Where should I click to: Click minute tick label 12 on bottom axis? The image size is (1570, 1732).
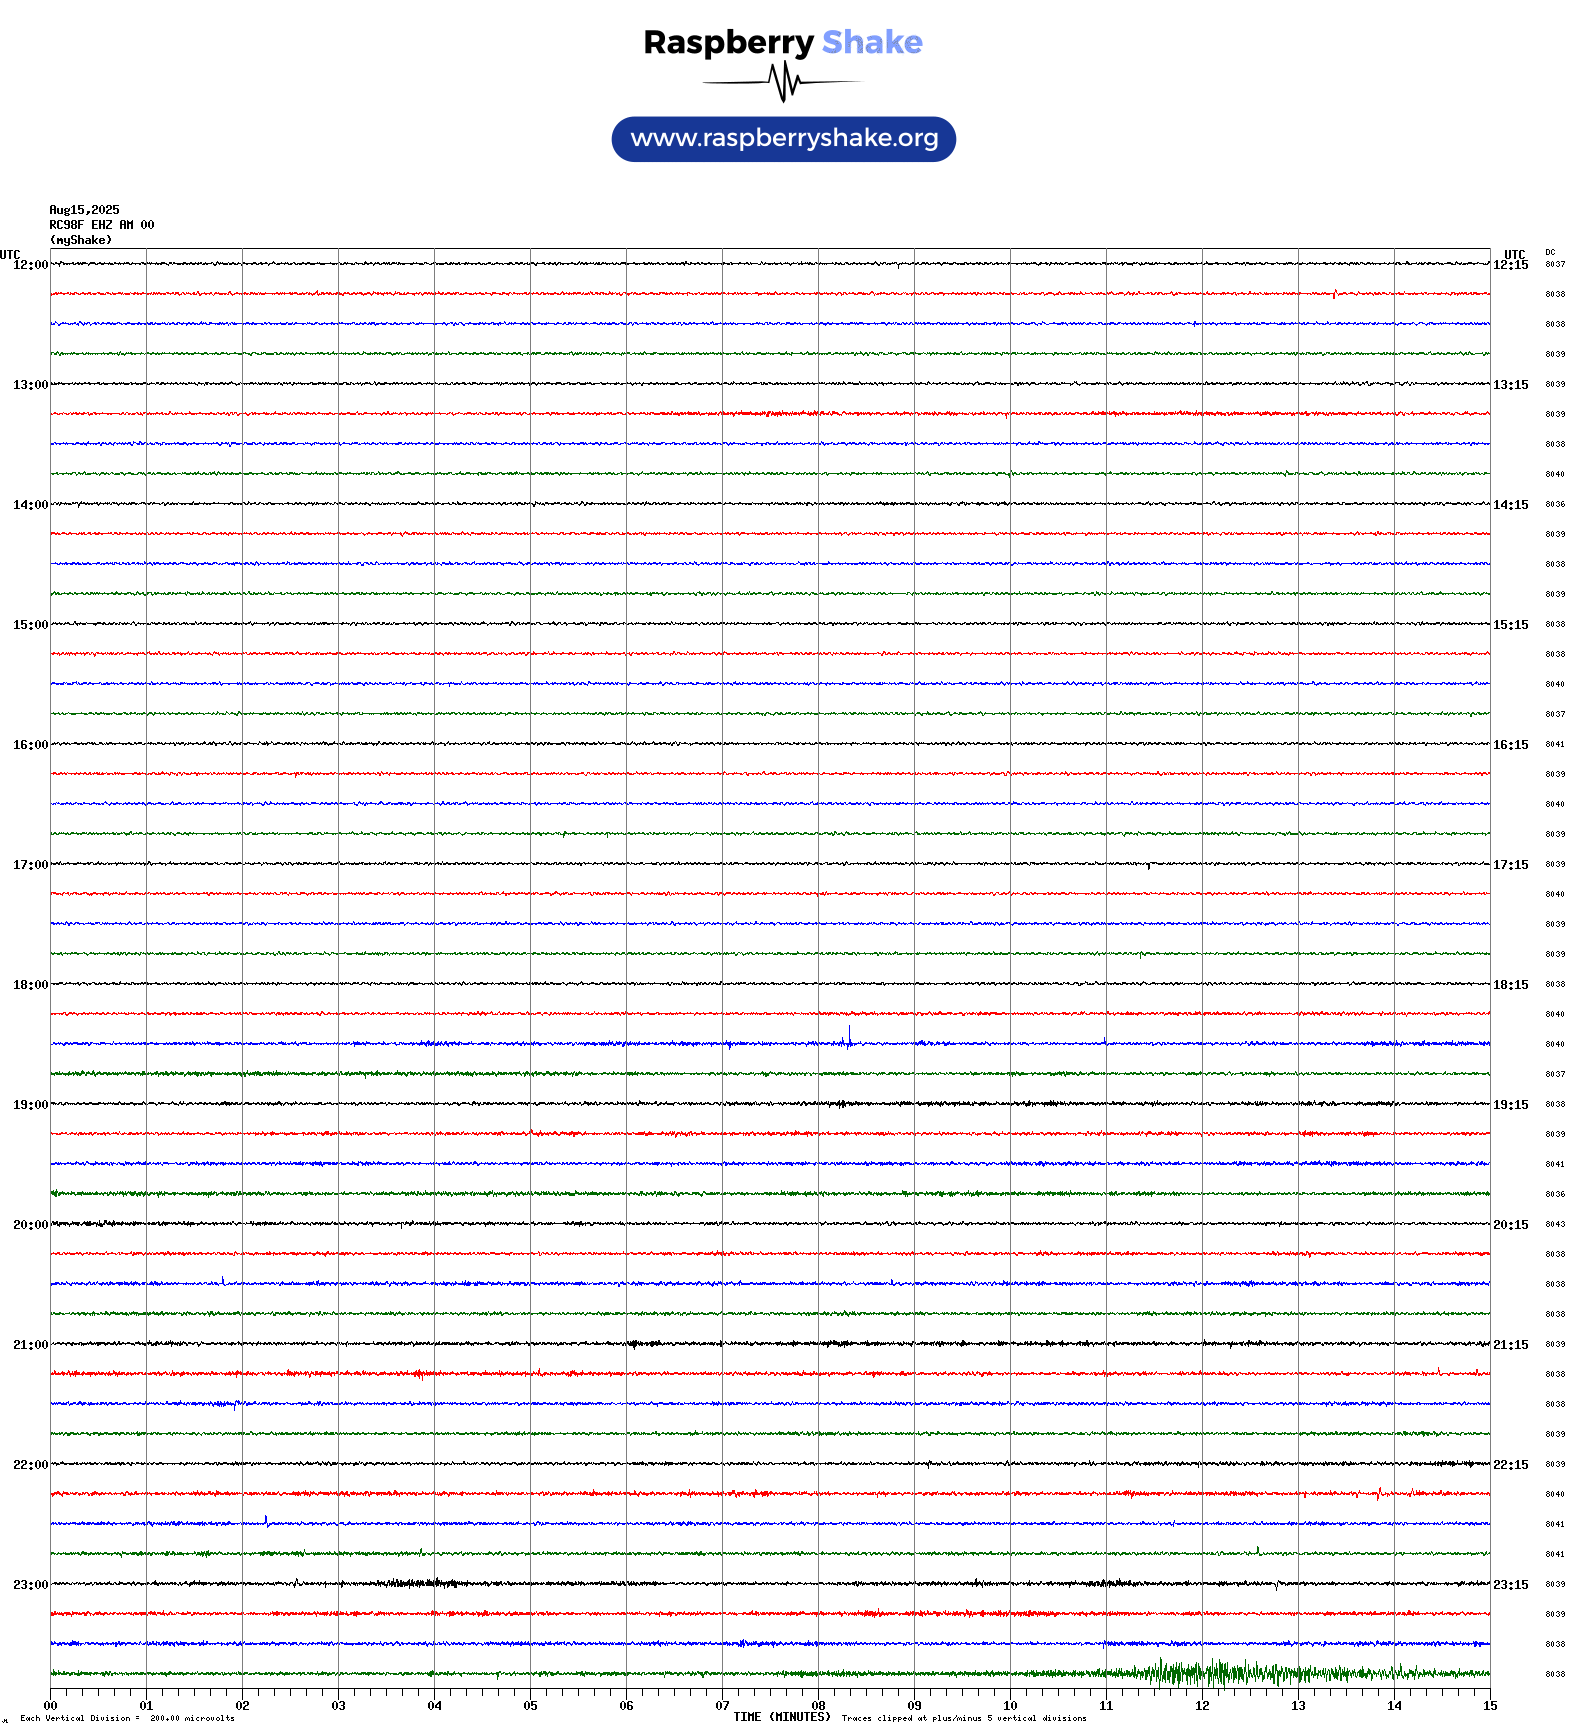click(1202, 1706)
